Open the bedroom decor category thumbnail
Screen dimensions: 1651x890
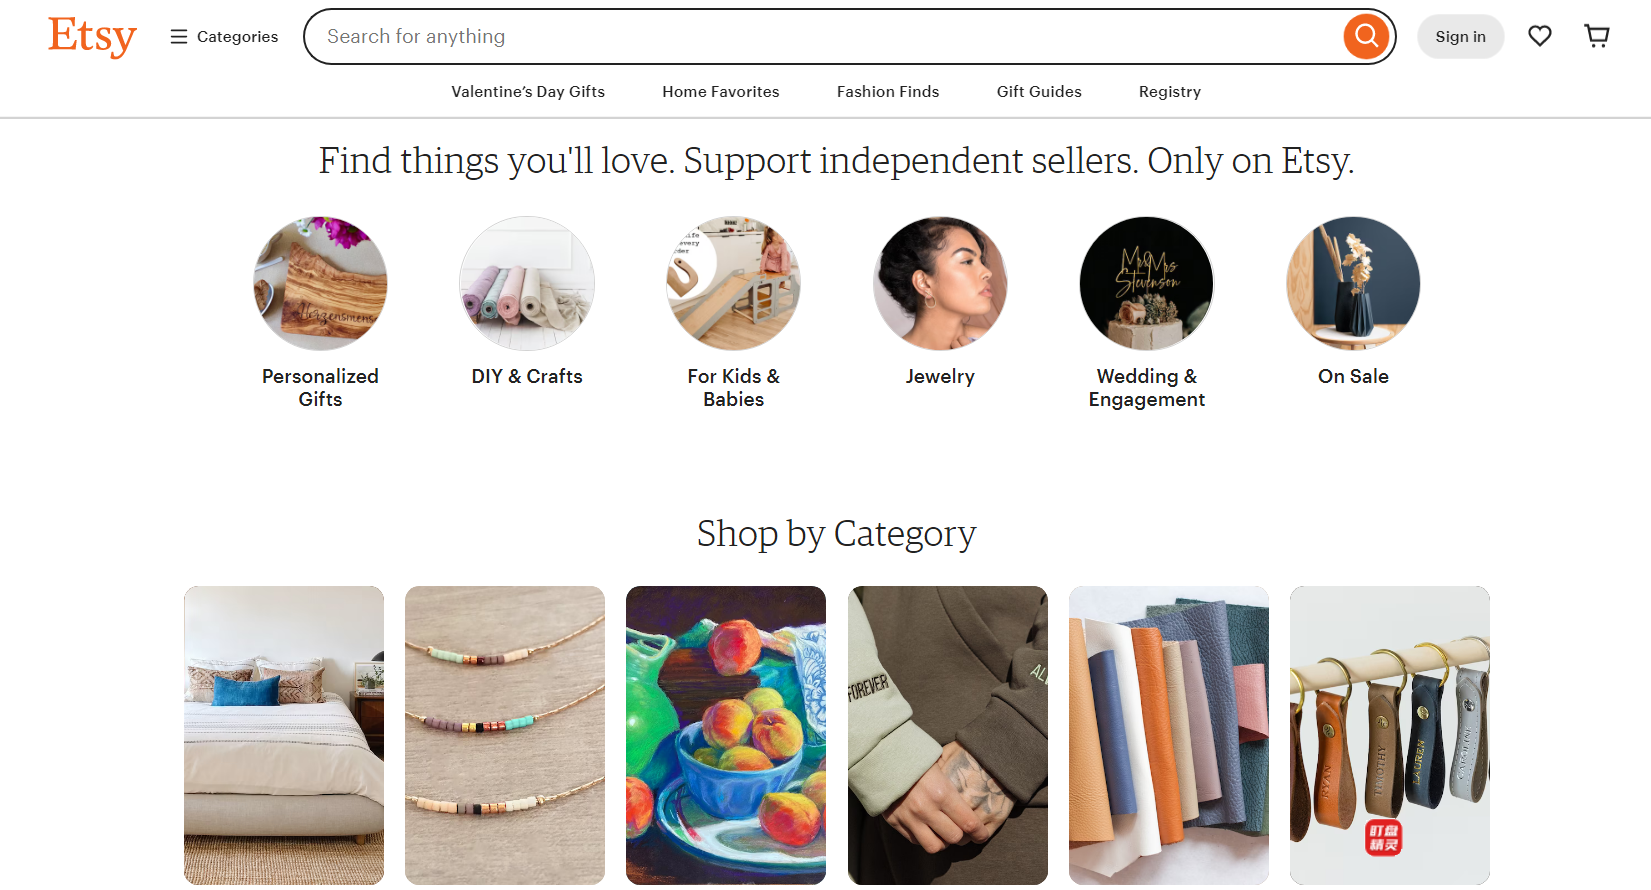click(284, 735)
